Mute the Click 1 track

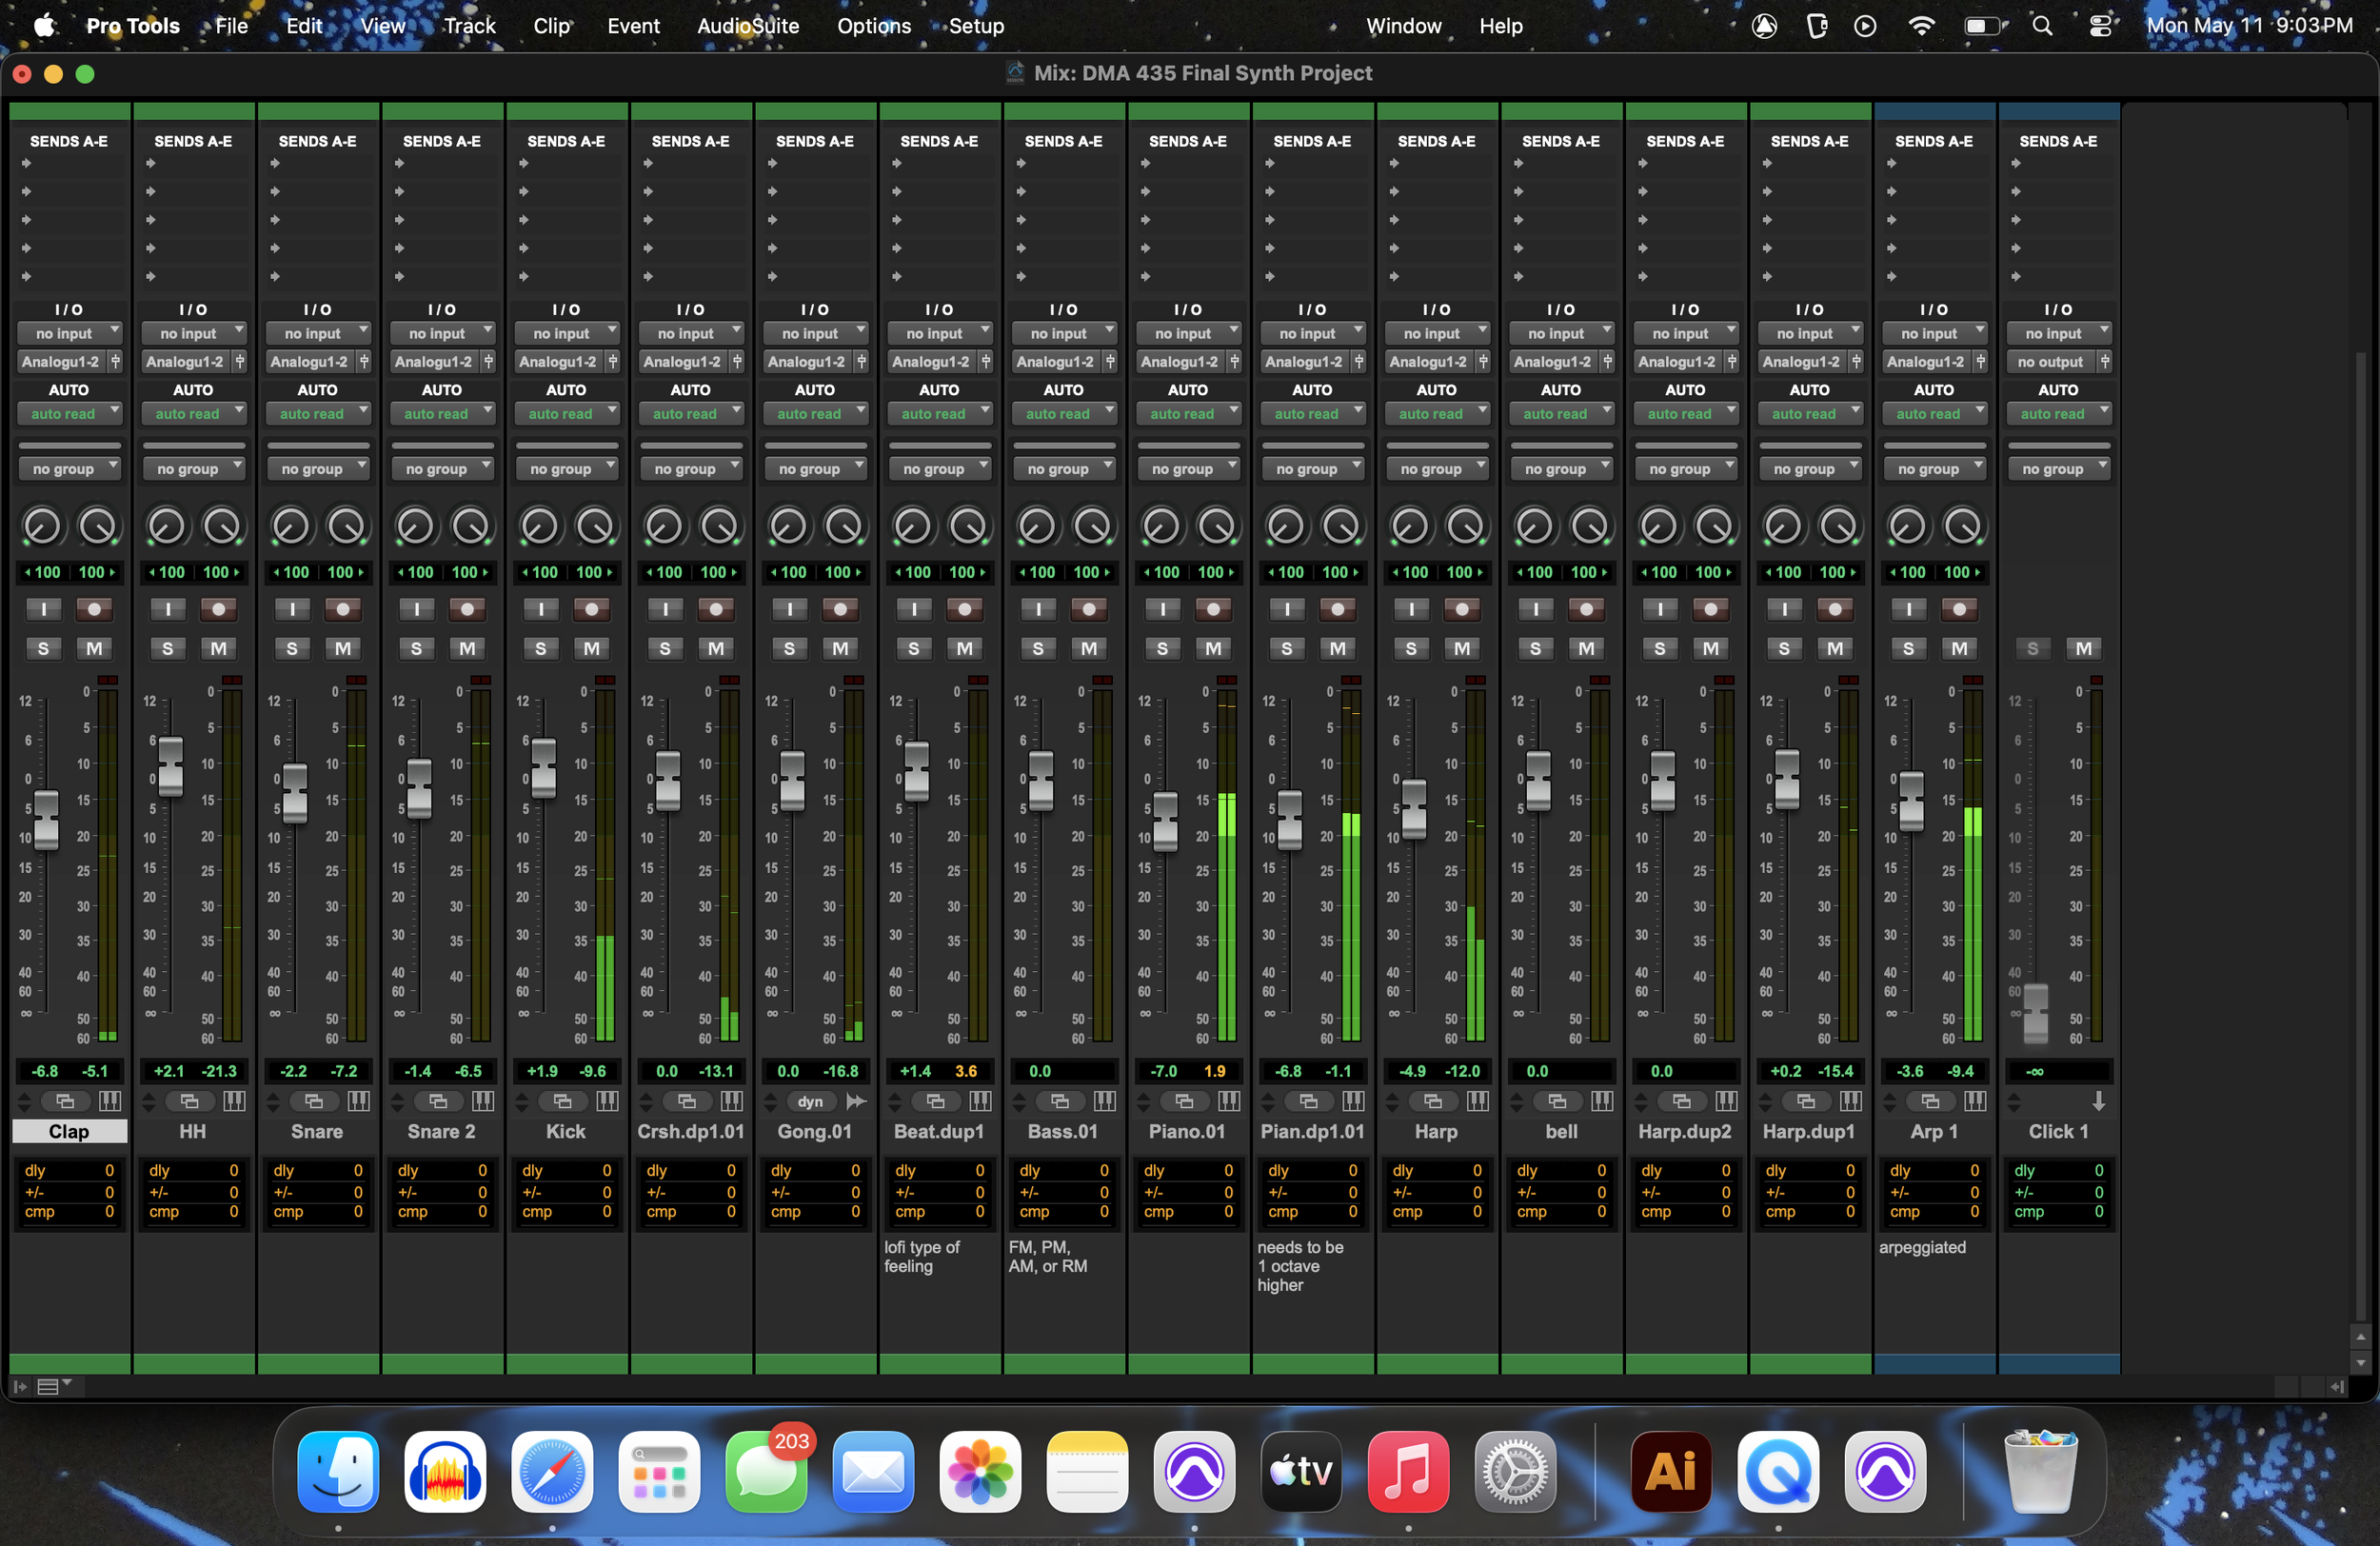click(x=2083, y=649)
